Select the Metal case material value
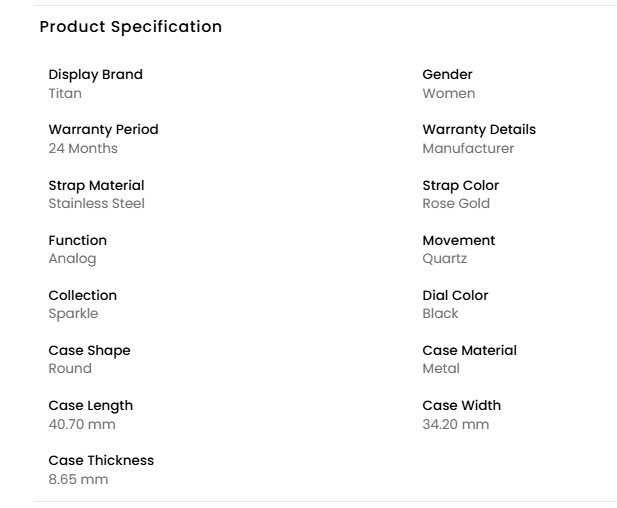The height and width of the screenshot is (508, 617). (x=441, y=368)
